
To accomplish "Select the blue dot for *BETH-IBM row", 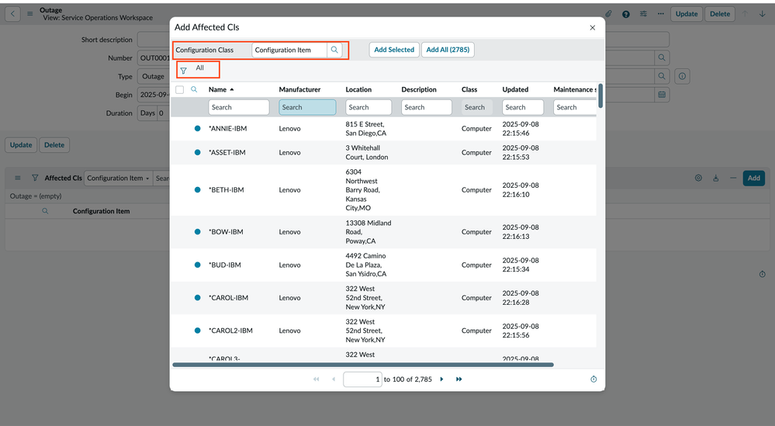I will pos(197,190).
